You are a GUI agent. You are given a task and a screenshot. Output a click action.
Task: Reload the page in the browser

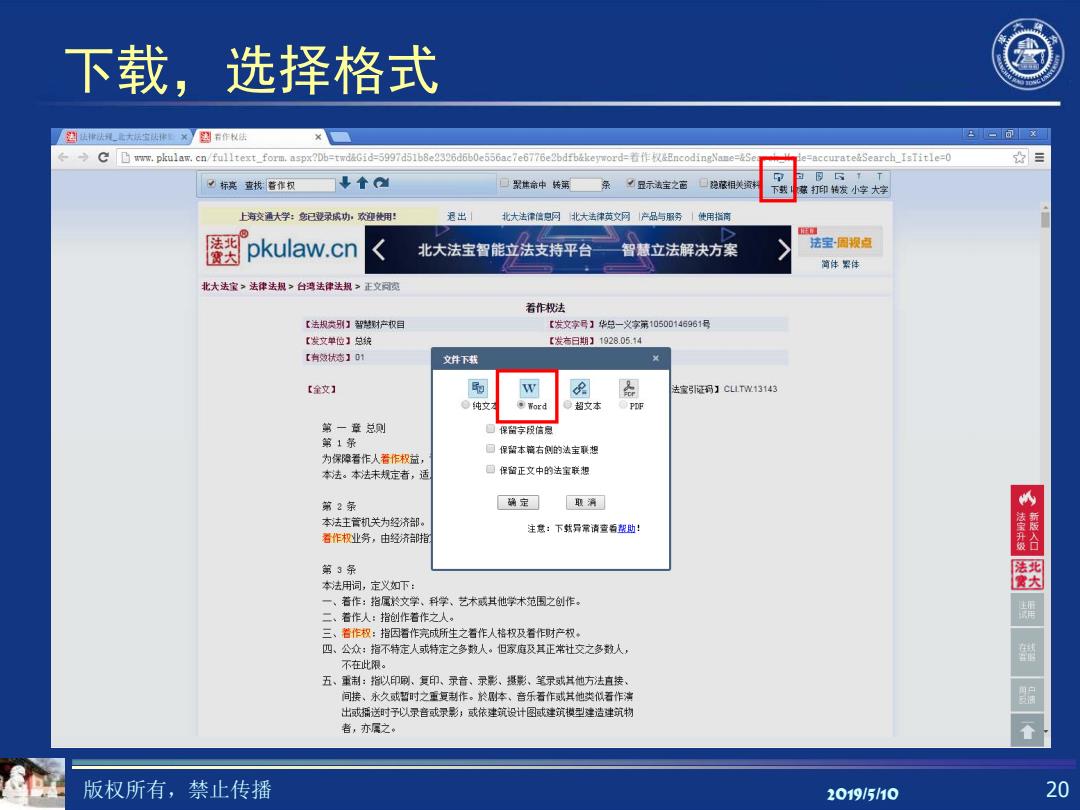point(103,157)
